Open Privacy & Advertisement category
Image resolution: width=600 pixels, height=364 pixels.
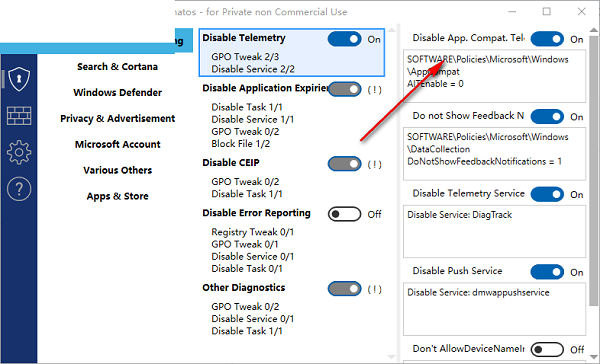coord(117,118)
